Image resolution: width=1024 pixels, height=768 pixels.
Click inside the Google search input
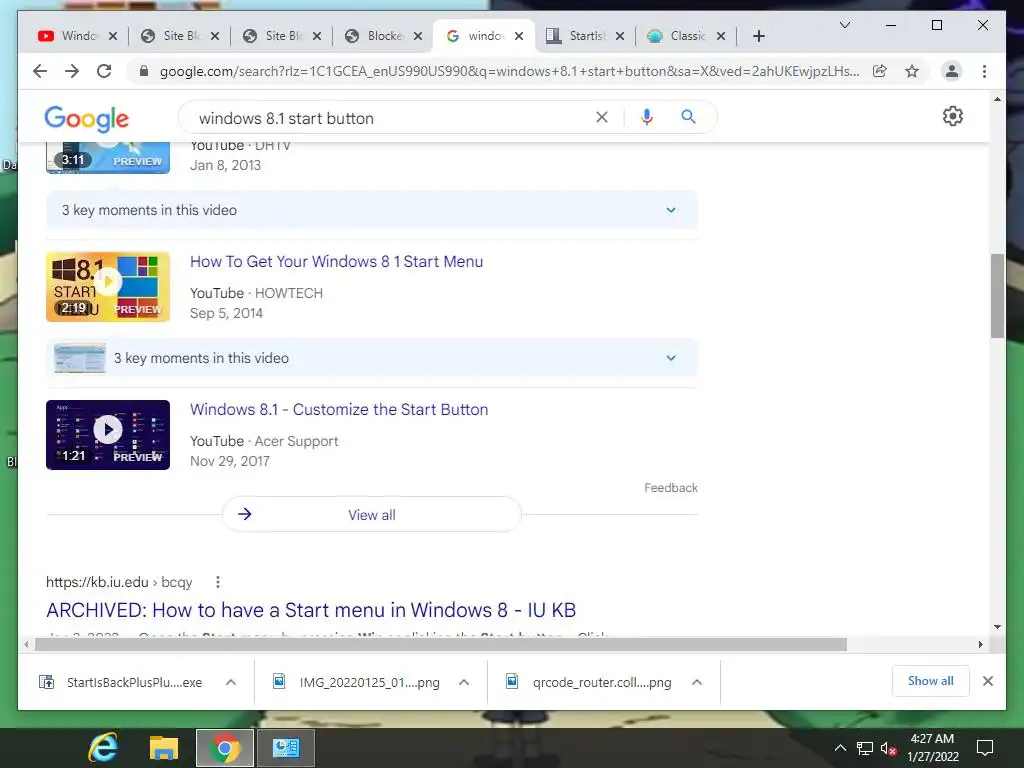point(392,118)
